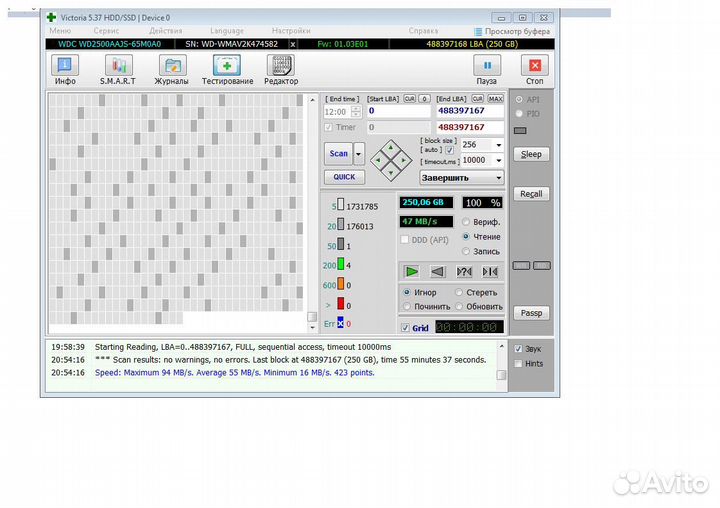Click the Start LBA input field
720x508 pixels.
[399, 111]
